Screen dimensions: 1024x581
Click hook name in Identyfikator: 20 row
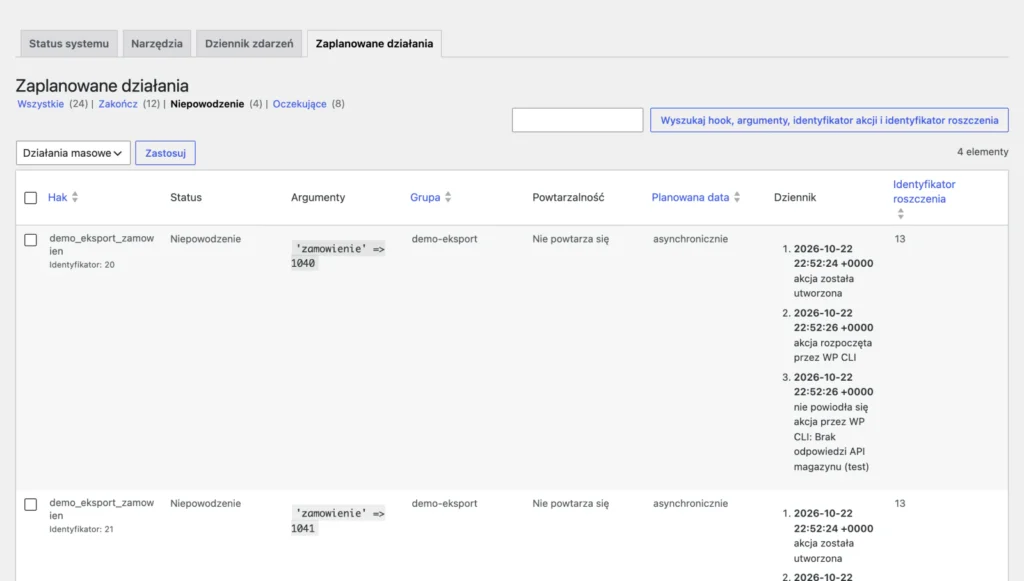pos(102,245)
